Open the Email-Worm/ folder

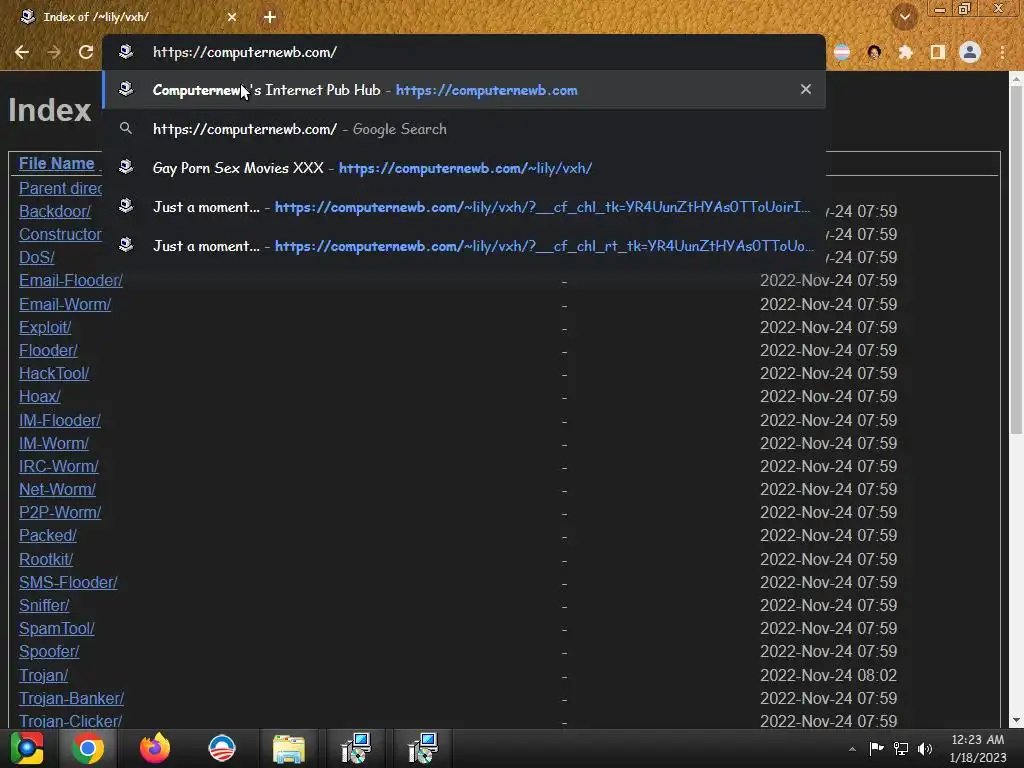click(65, 304)
